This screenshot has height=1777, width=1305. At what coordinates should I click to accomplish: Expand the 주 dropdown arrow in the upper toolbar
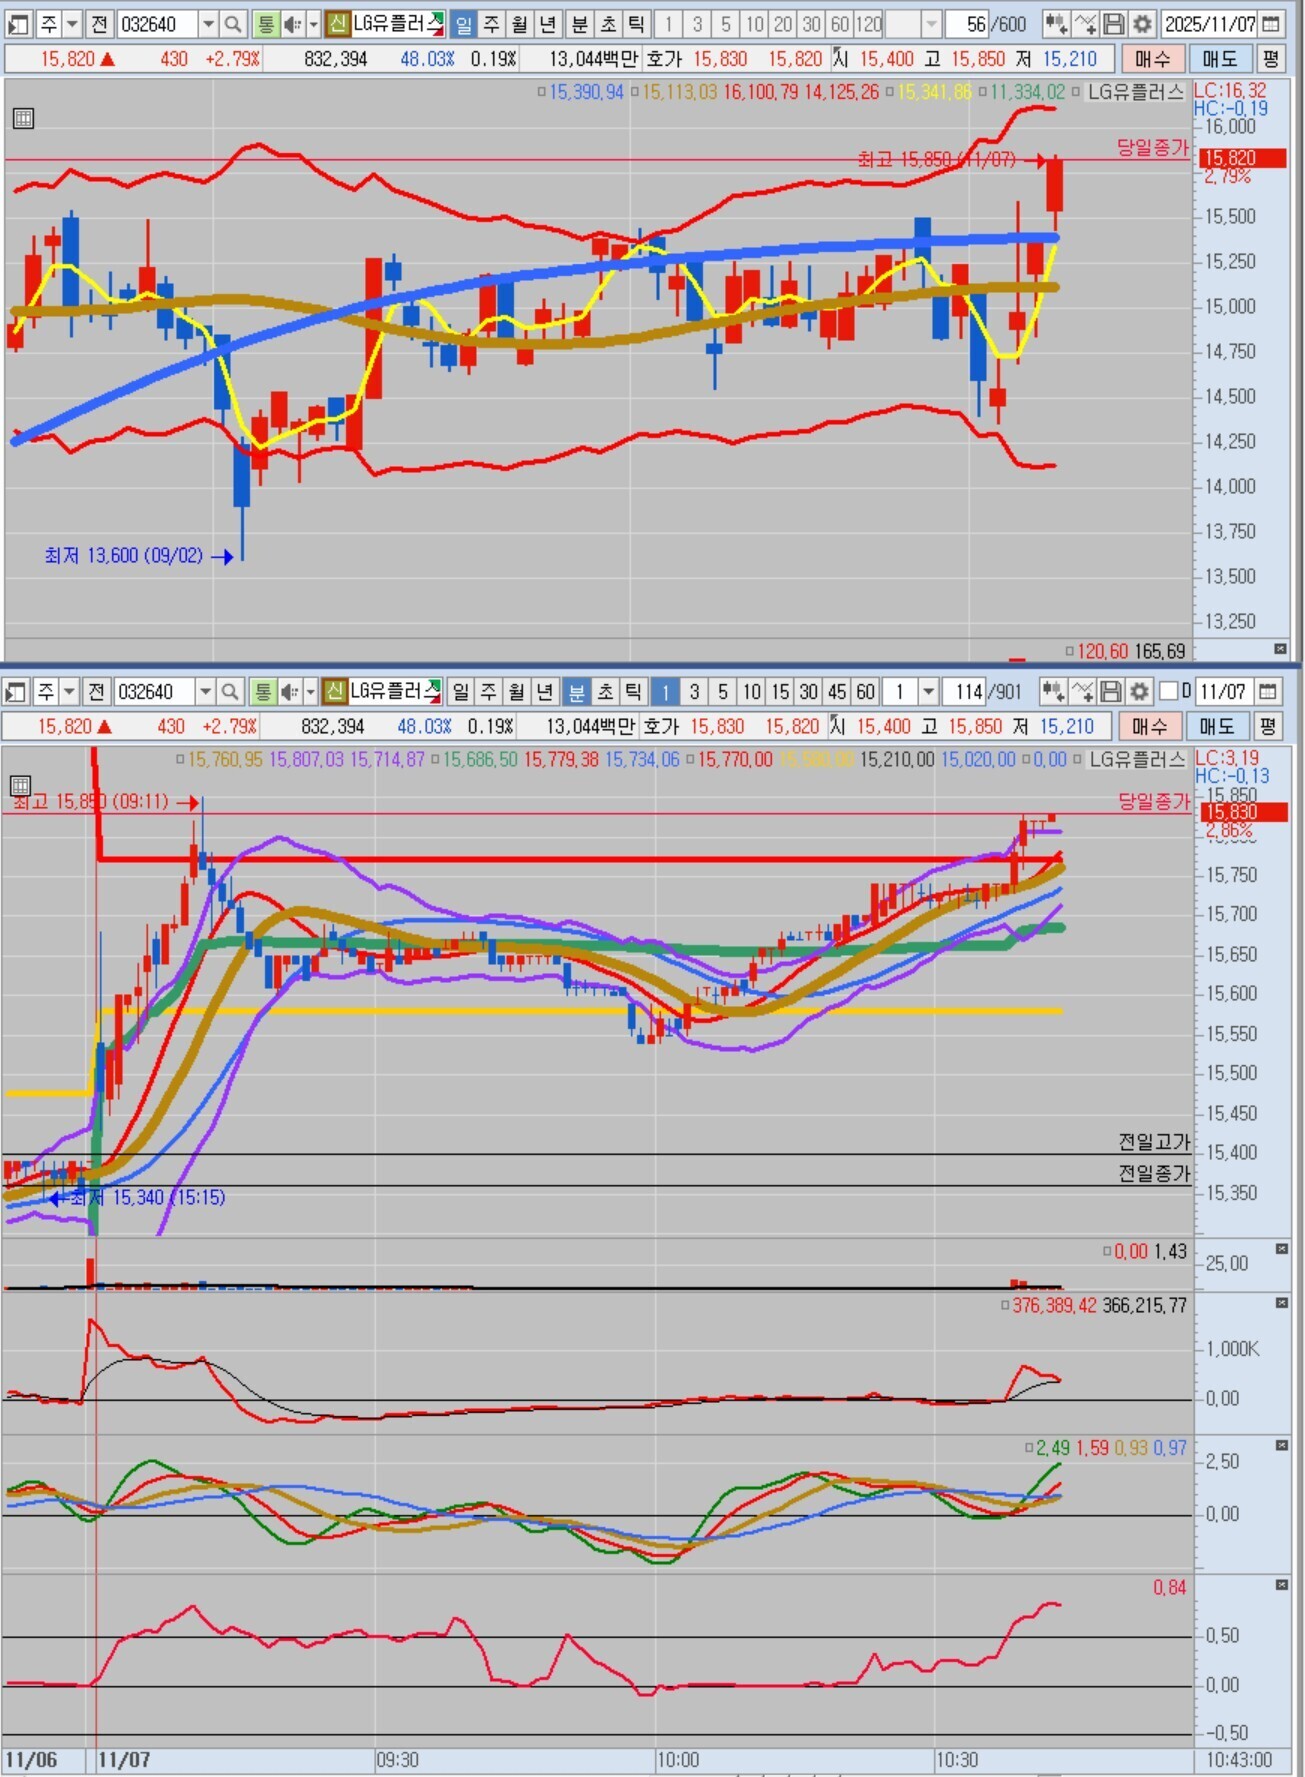(x=72, y=24)
